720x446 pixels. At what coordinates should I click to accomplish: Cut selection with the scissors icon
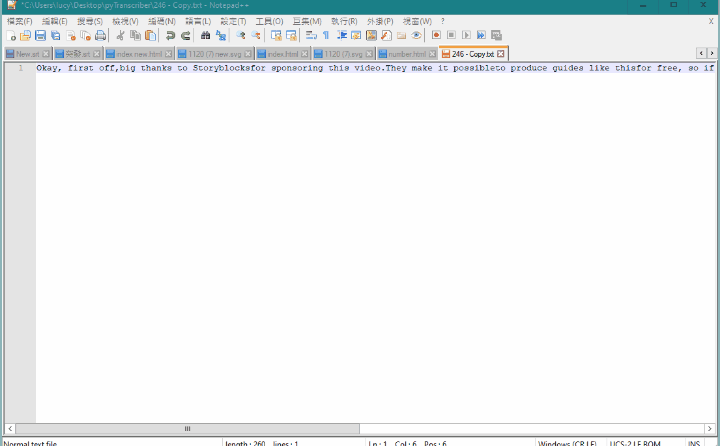[120, 35]
